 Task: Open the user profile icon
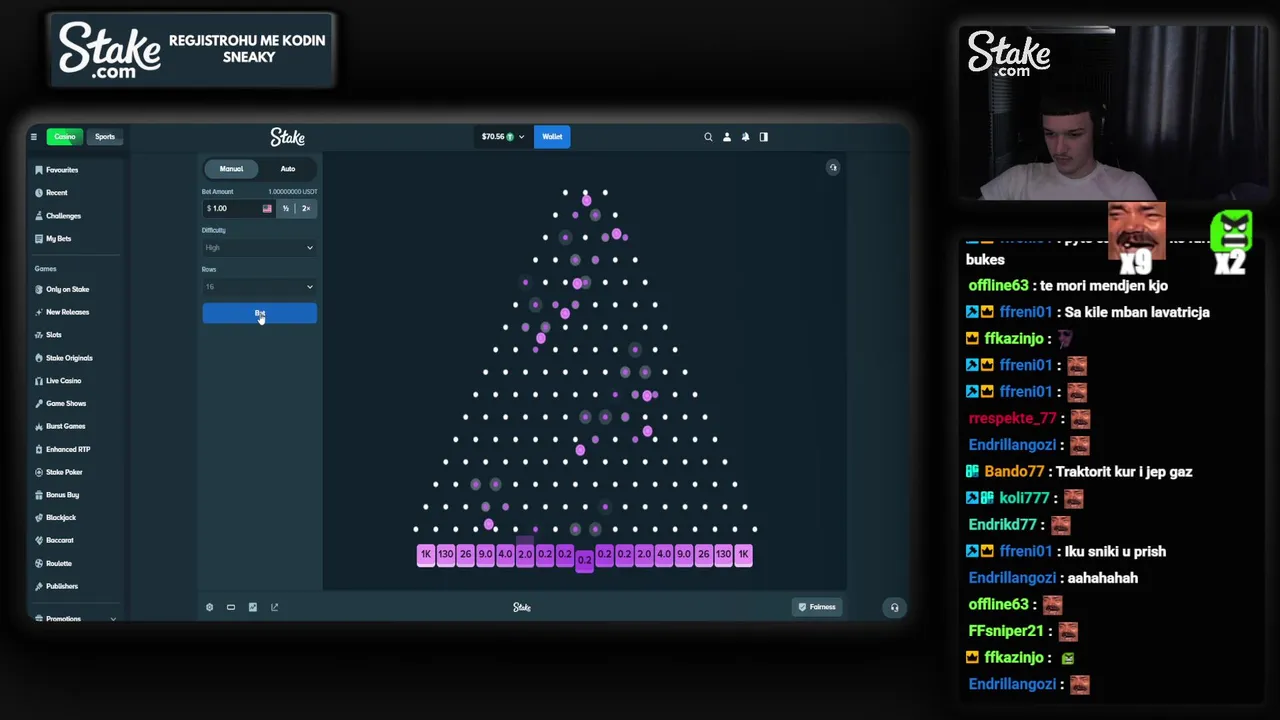(x=727, y=137)
